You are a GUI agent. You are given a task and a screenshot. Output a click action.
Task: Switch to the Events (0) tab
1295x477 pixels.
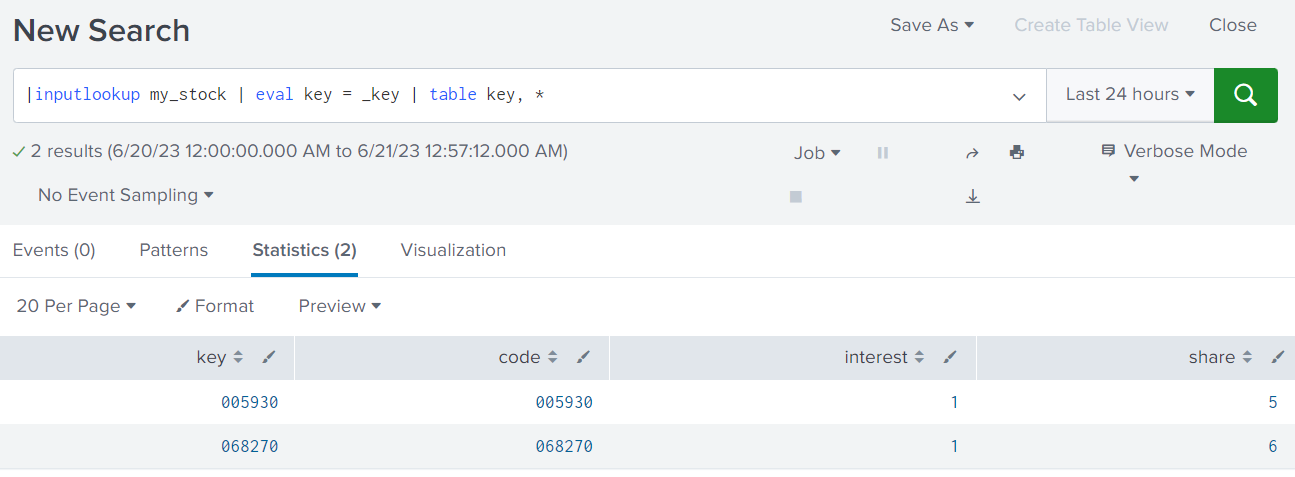coord(54,250)
